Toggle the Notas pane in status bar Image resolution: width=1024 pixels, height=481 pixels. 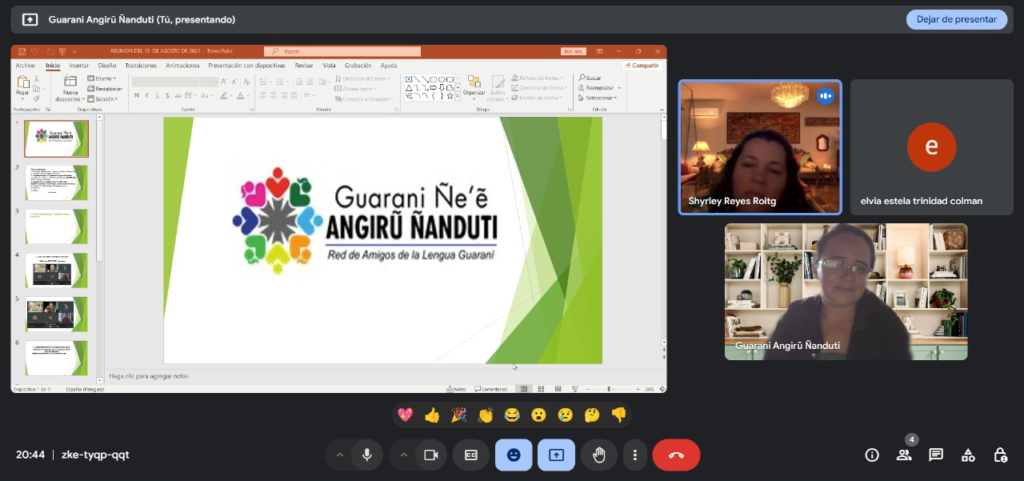[x=456, y=389]
